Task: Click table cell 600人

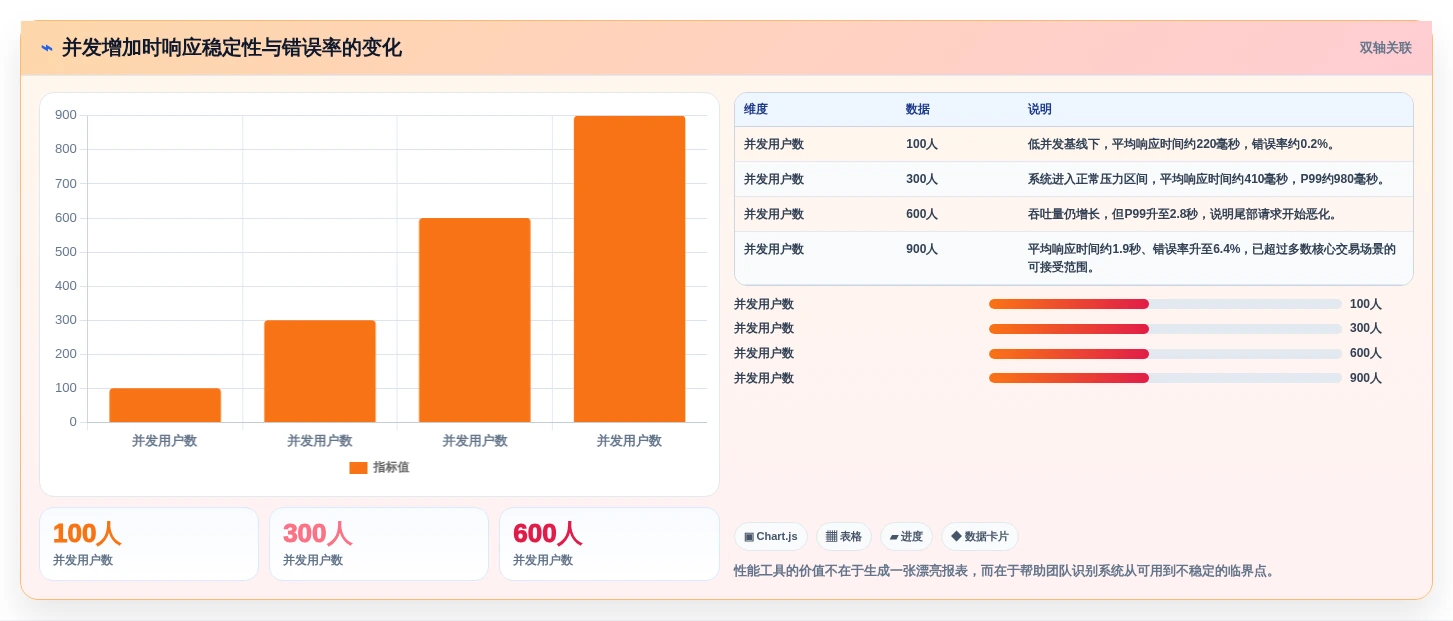Action: click(x=922, y=214)
